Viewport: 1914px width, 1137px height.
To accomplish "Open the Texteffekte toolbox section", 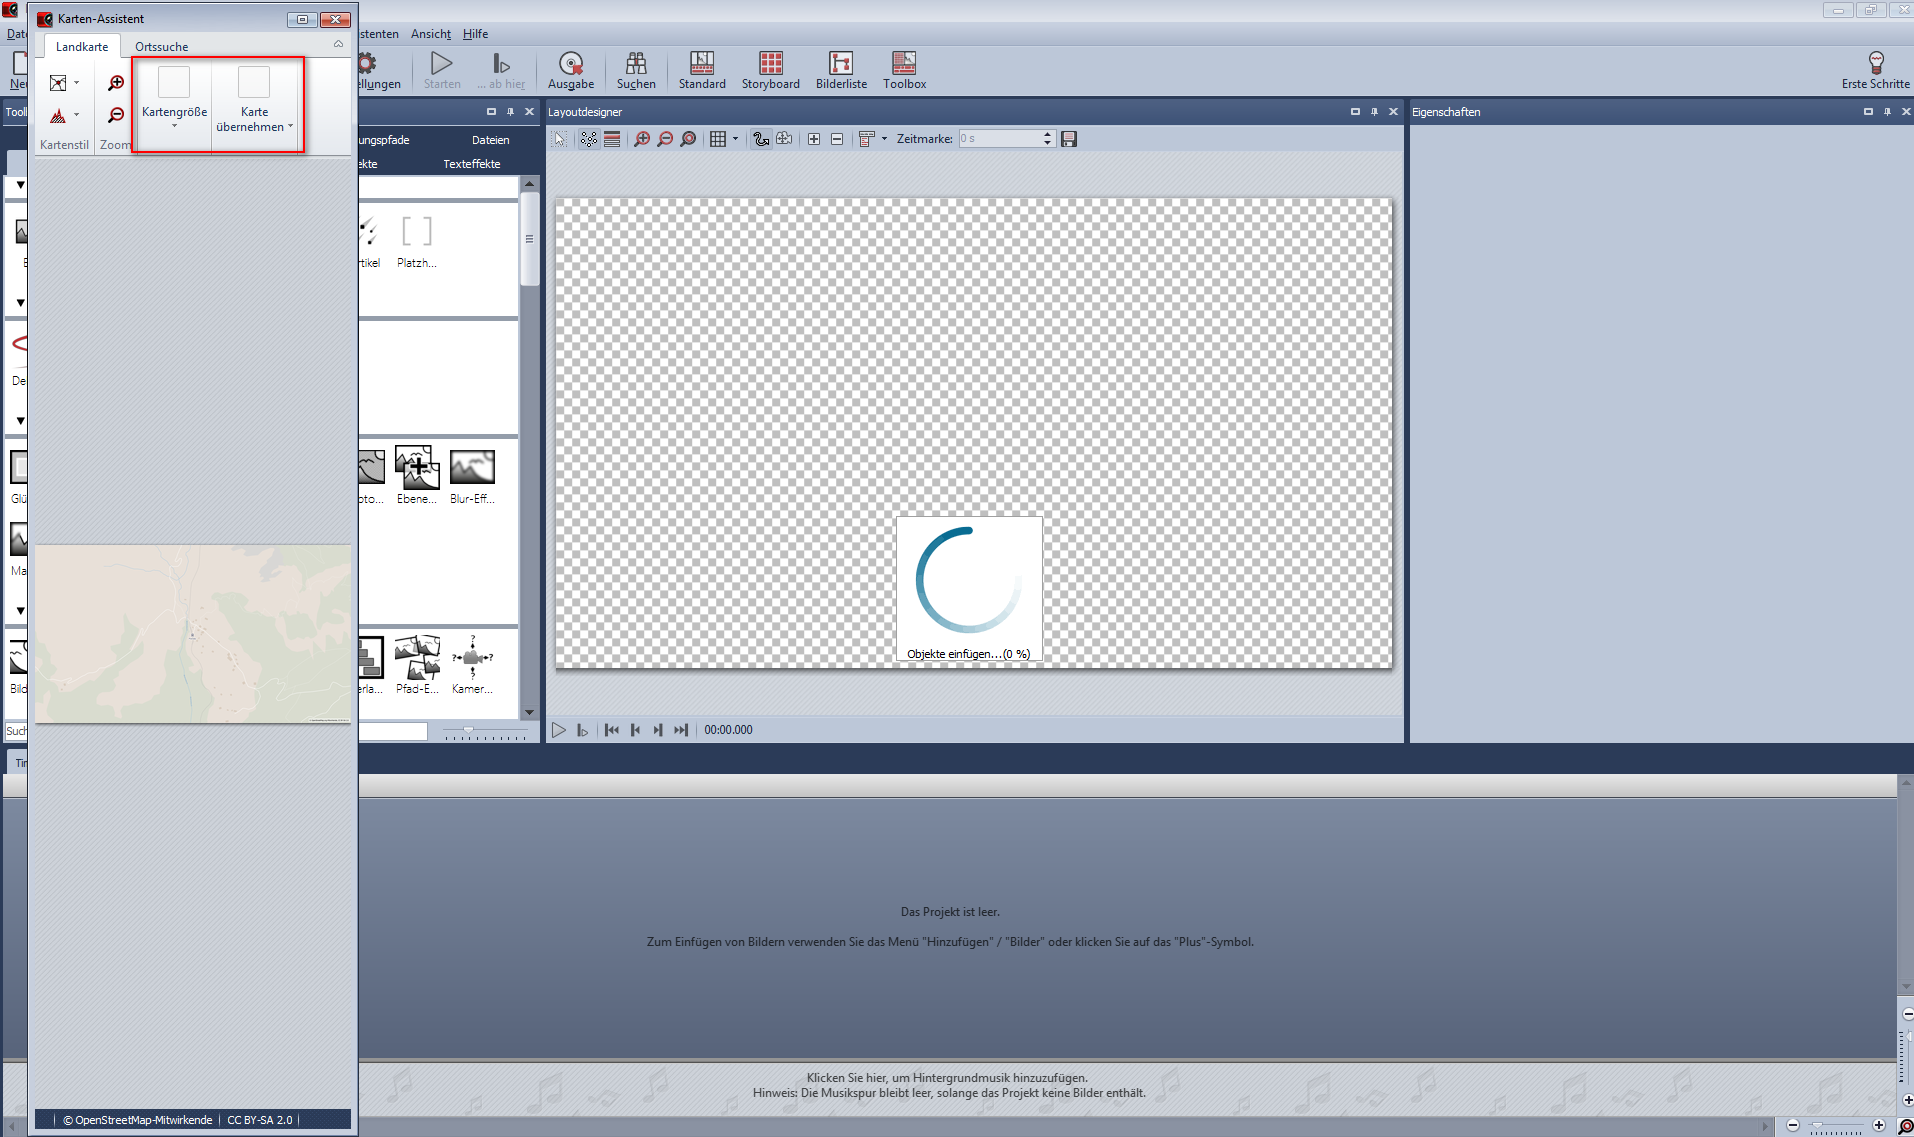I will (471, 164).
